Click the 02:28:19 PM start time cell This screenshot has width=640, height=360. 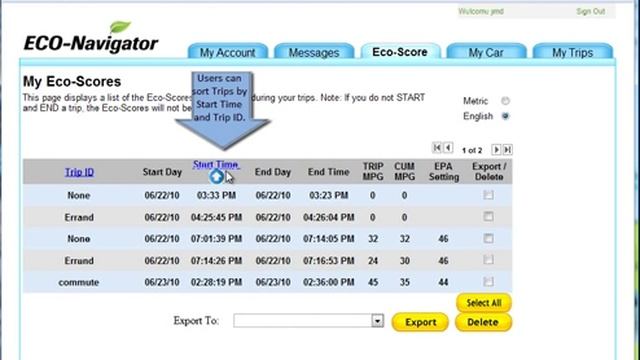(x=216, y=282)
